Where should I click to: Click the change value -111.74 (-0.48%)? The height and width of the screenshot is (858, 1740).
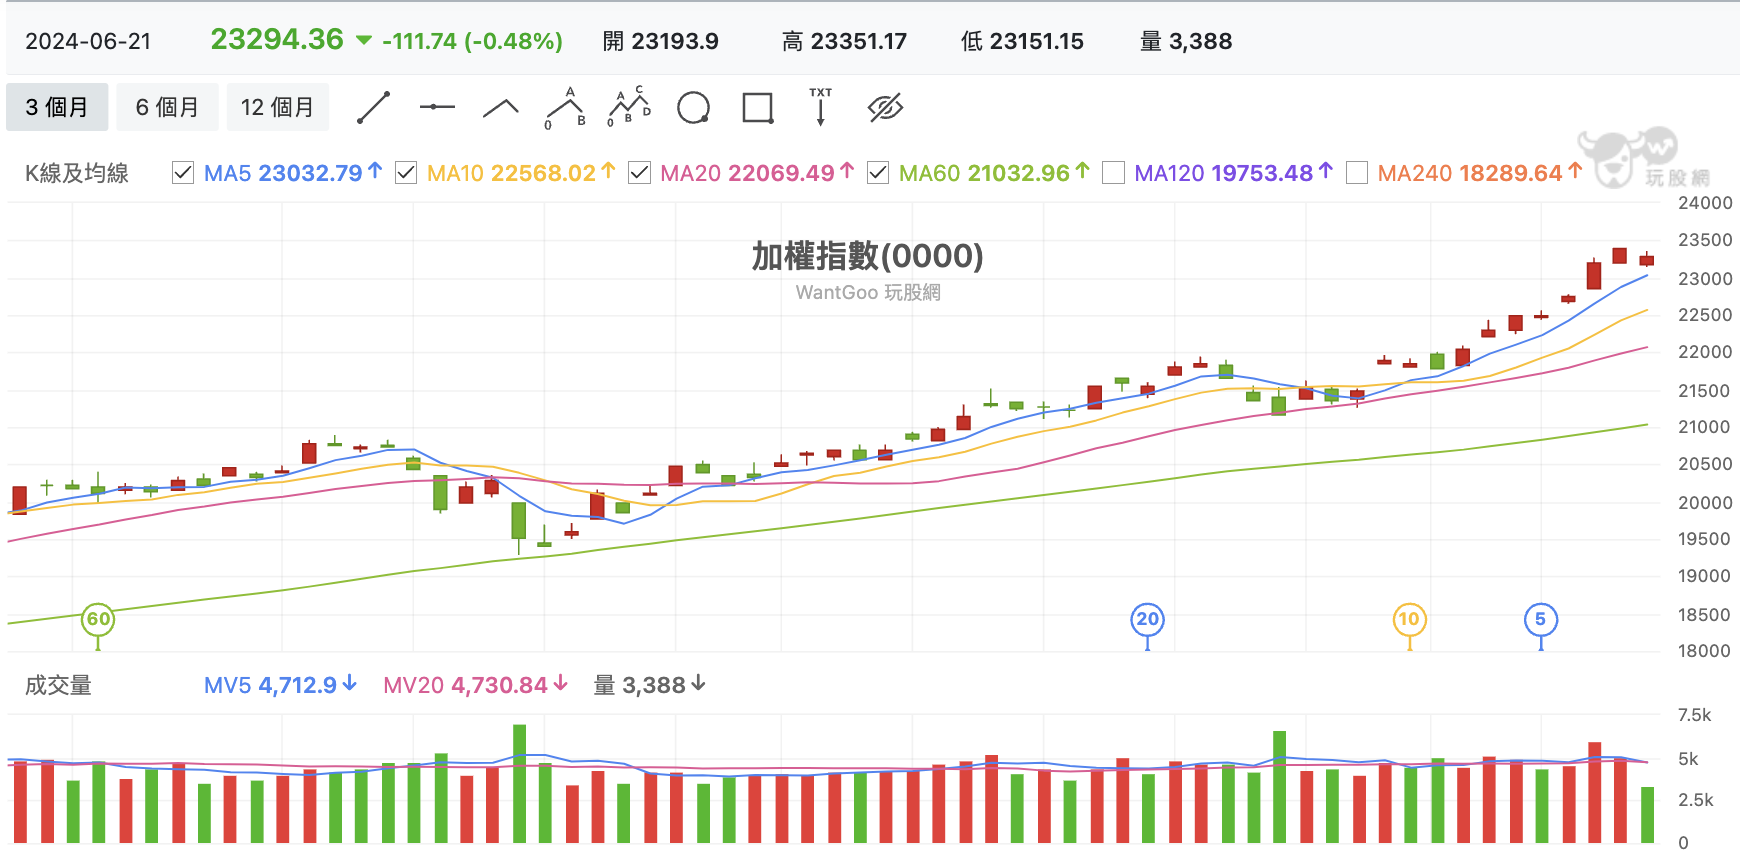[x=472, y=41]
